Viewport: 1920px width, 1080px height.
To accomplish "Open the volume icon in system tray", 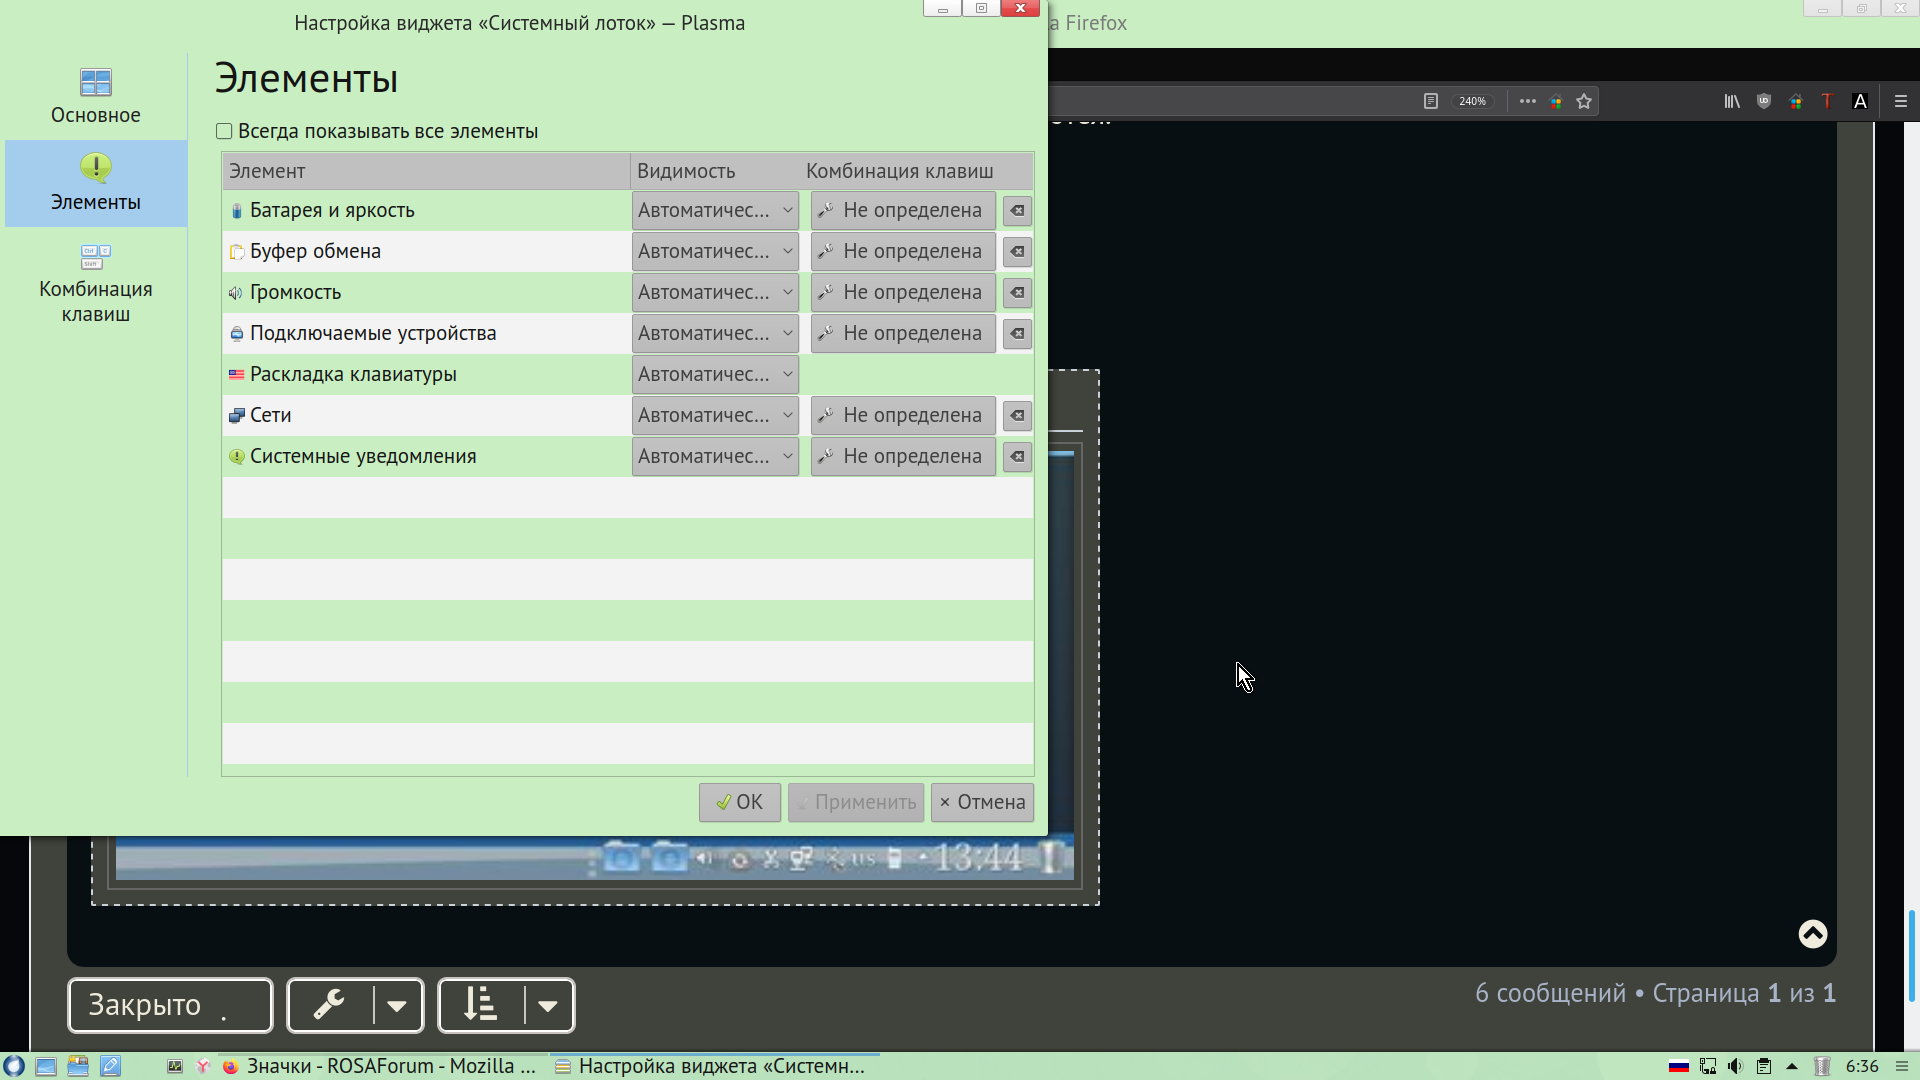I will (x=1735, y=1066).
